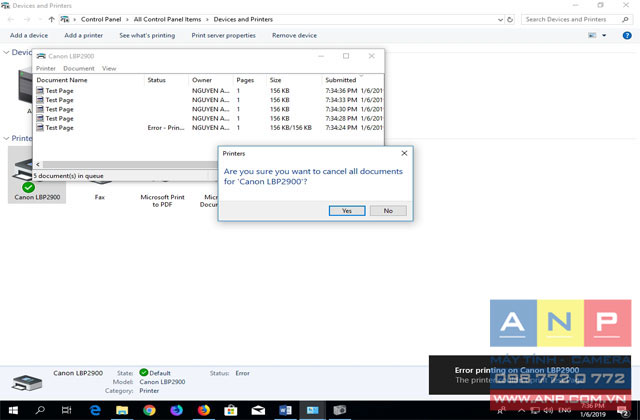Open taskbar Search

(40, 410)
